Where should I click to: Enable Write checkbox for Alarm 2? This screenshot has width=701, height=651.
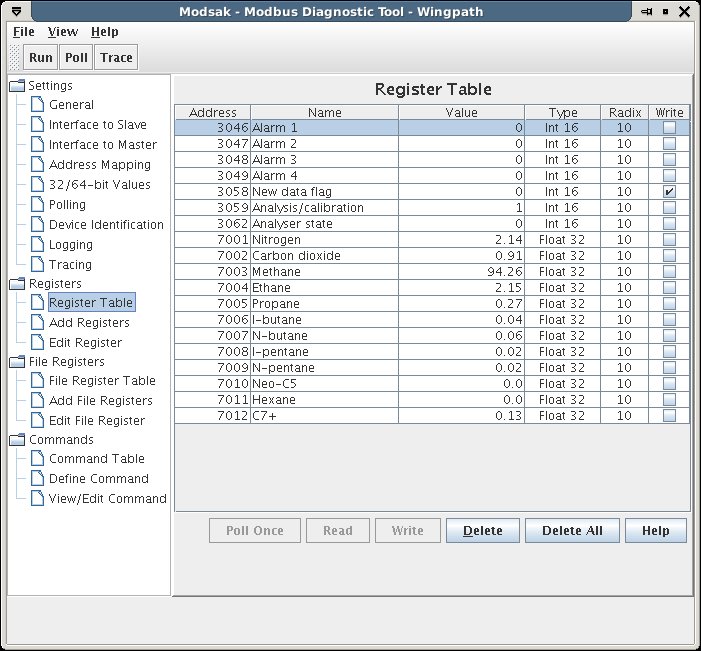tap(669, 144)
